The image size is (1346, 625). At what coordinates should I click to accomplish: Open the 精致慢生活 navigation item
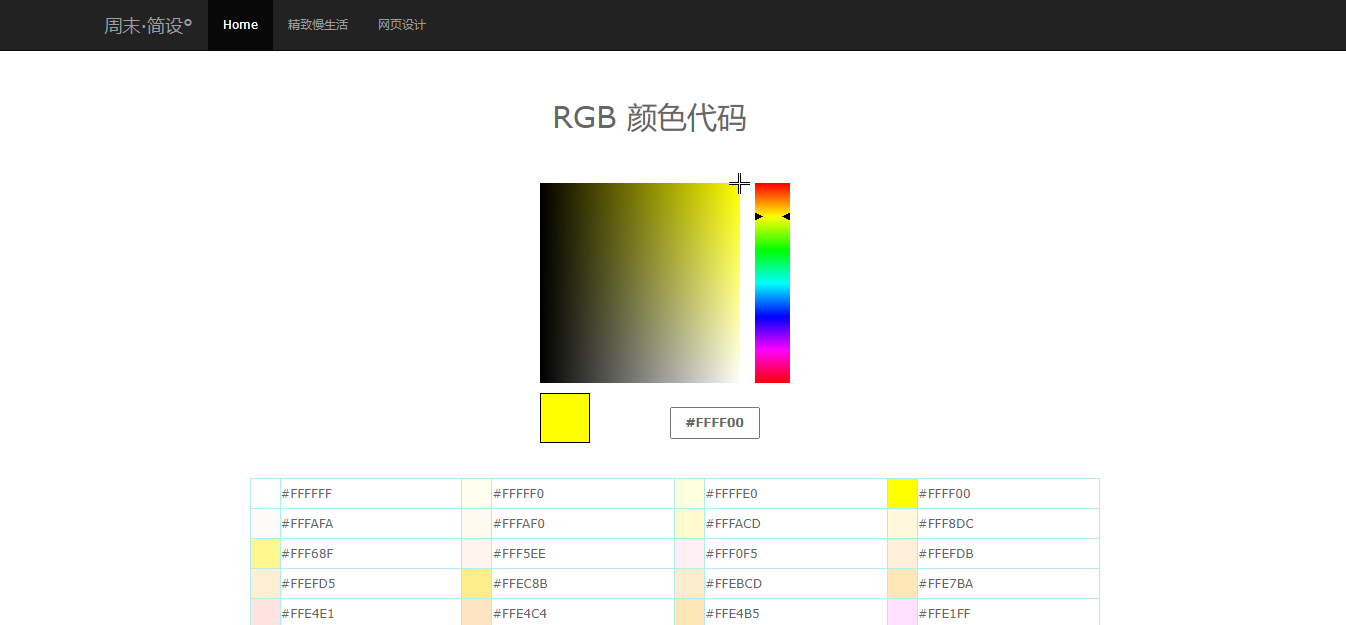318,25
